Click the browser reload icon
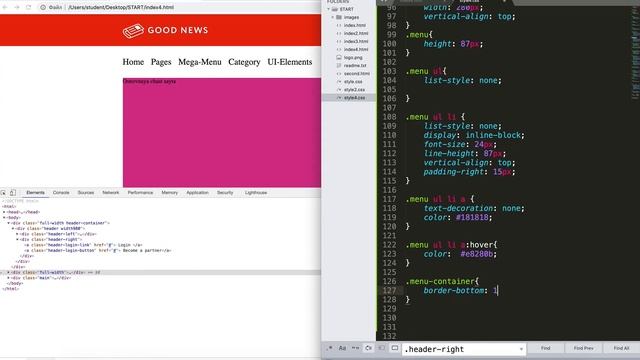Screen dimensions: 640x360 pos(29,7)
